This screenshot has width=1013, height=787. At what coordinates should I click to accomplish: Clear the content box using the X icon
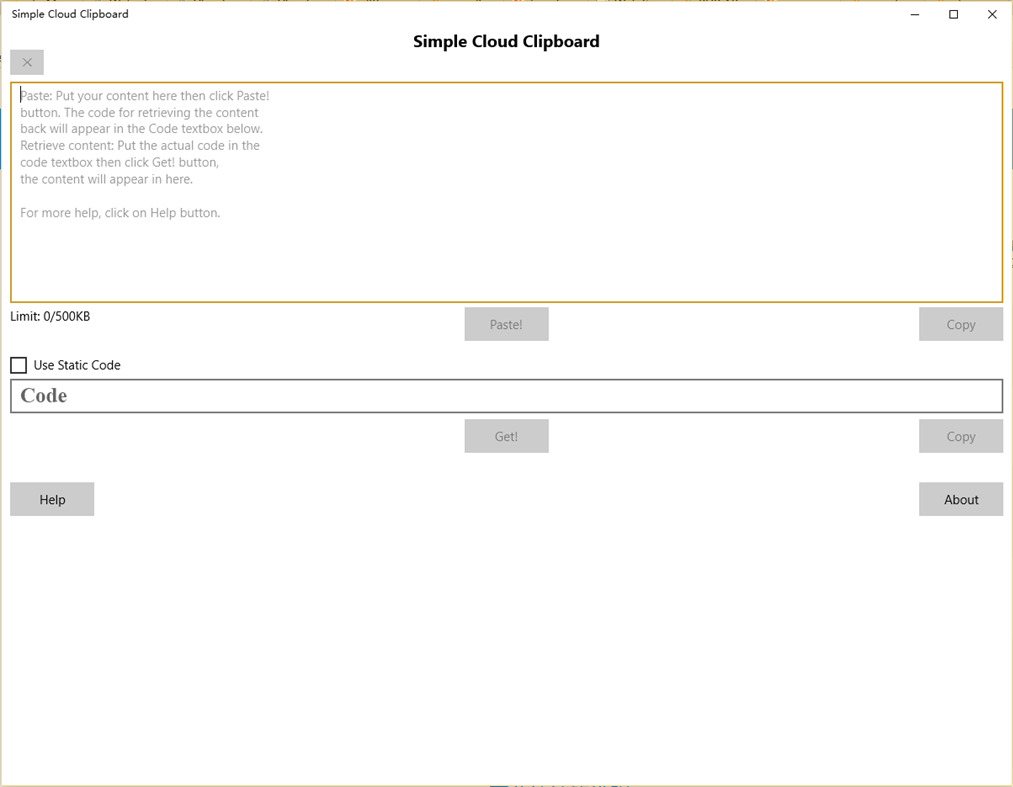[26, 62]
